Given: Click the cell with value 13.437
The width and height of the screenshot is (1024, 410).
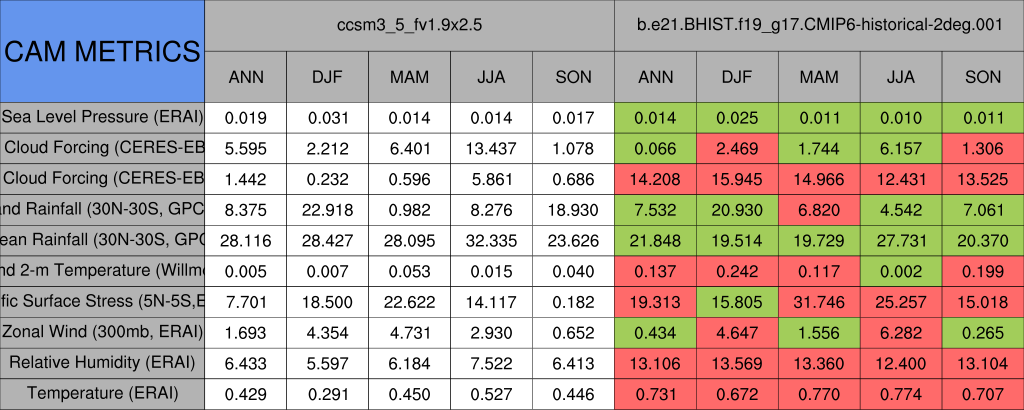Looking at the screenshot, I should pyautogui.click(x=491, y=148).
